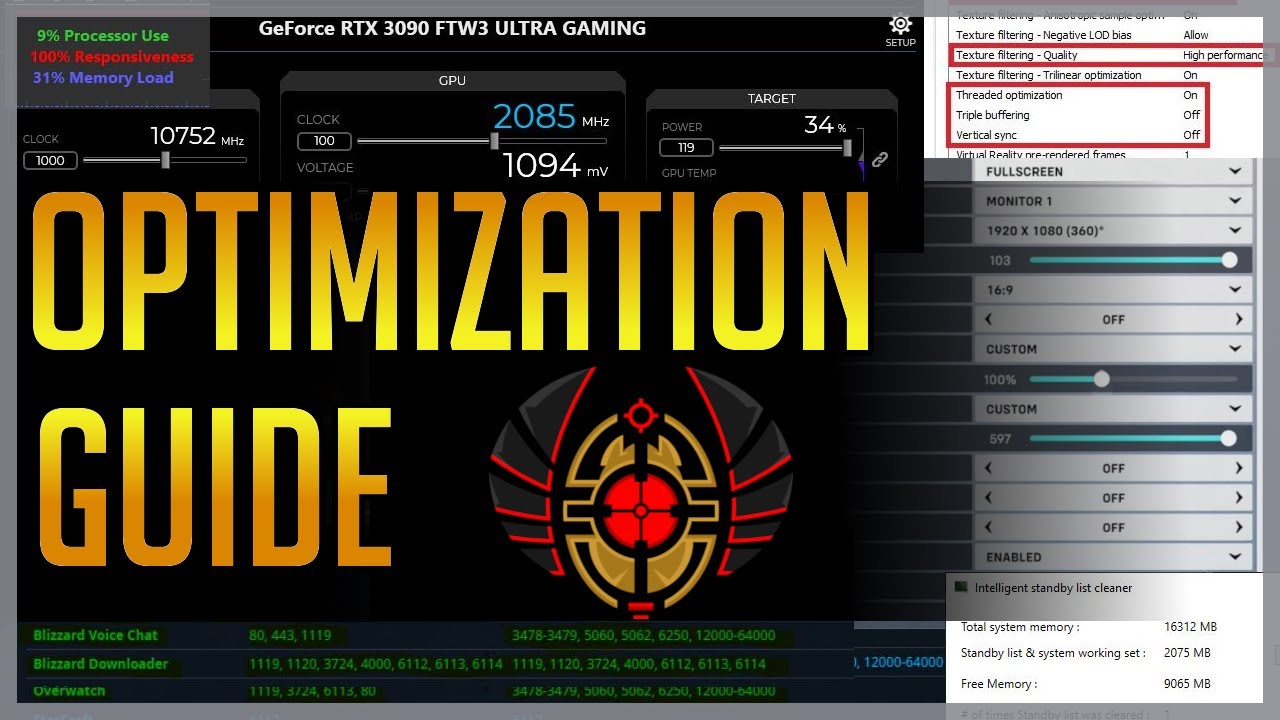Click the '80, 443, 1119' port cell
This screenshot has height=720, width=1280.
click(x=290, y=635)
